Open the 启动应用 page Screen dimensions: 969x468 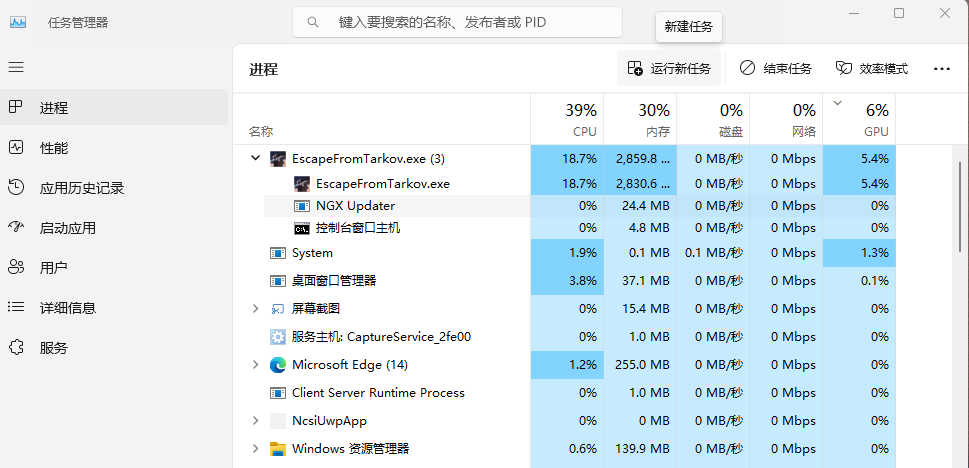pos(114,228)
